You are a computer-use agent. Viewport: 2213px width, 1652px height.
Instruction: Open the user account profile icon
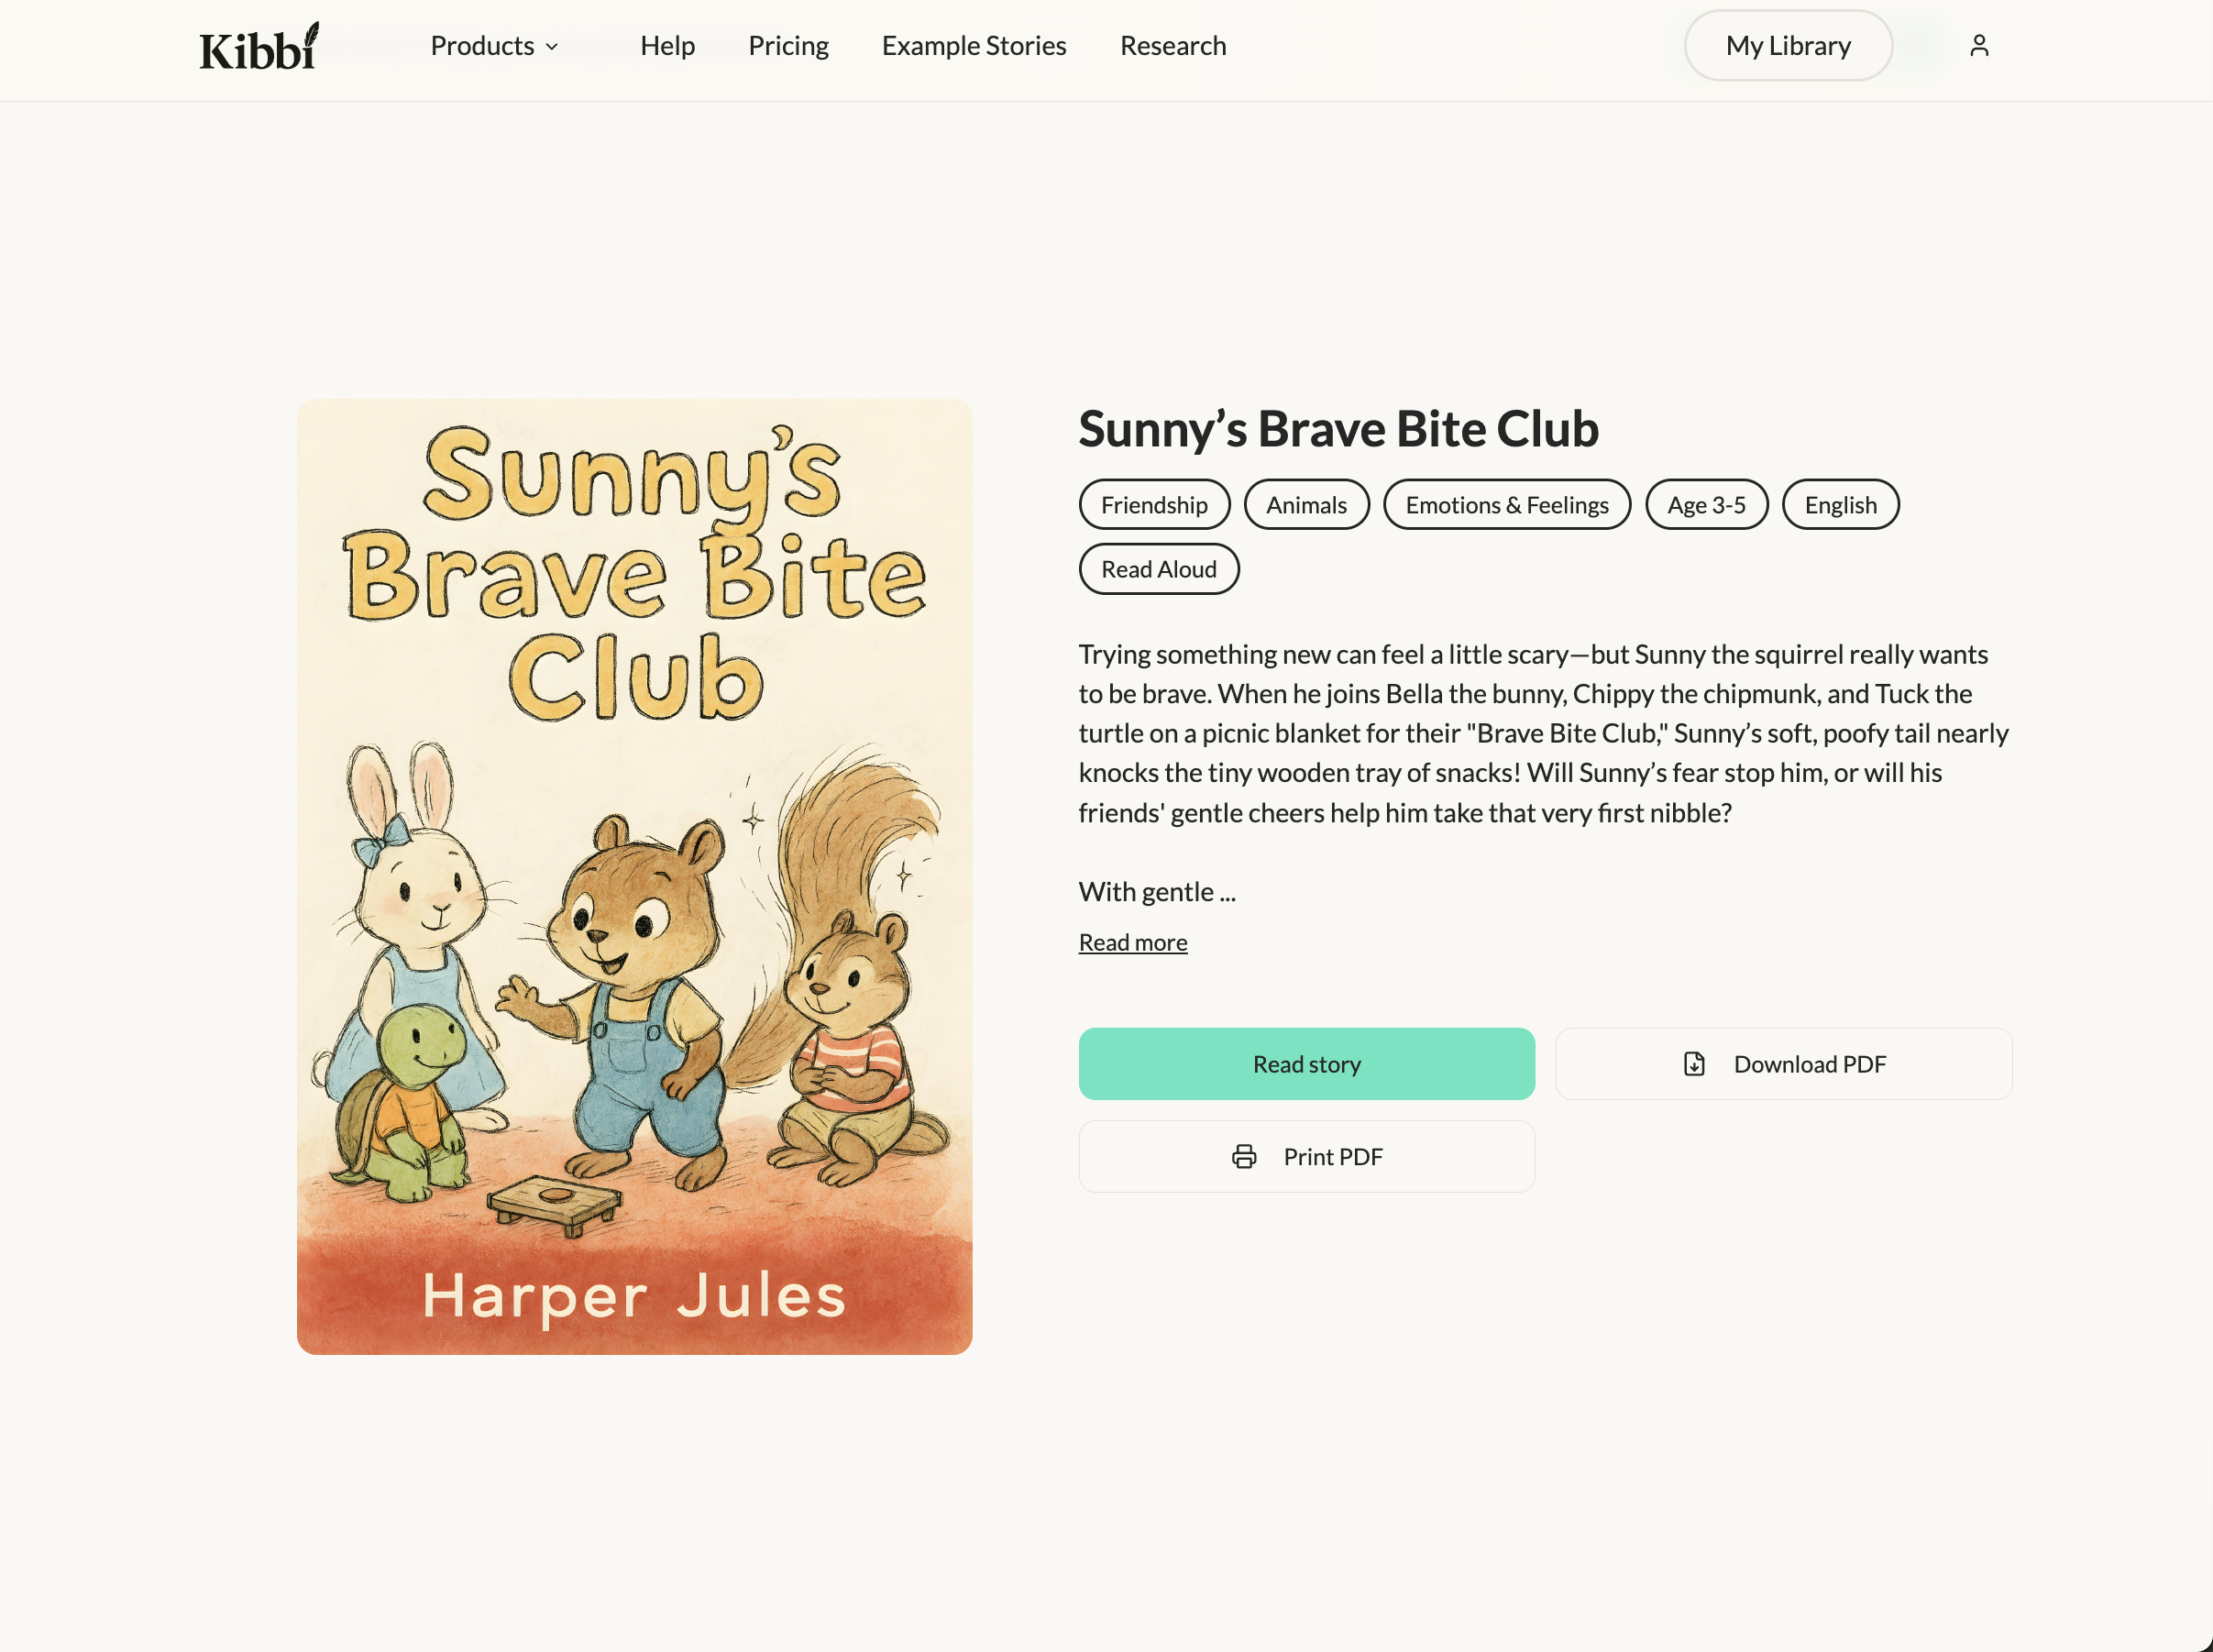point(1979,46)
